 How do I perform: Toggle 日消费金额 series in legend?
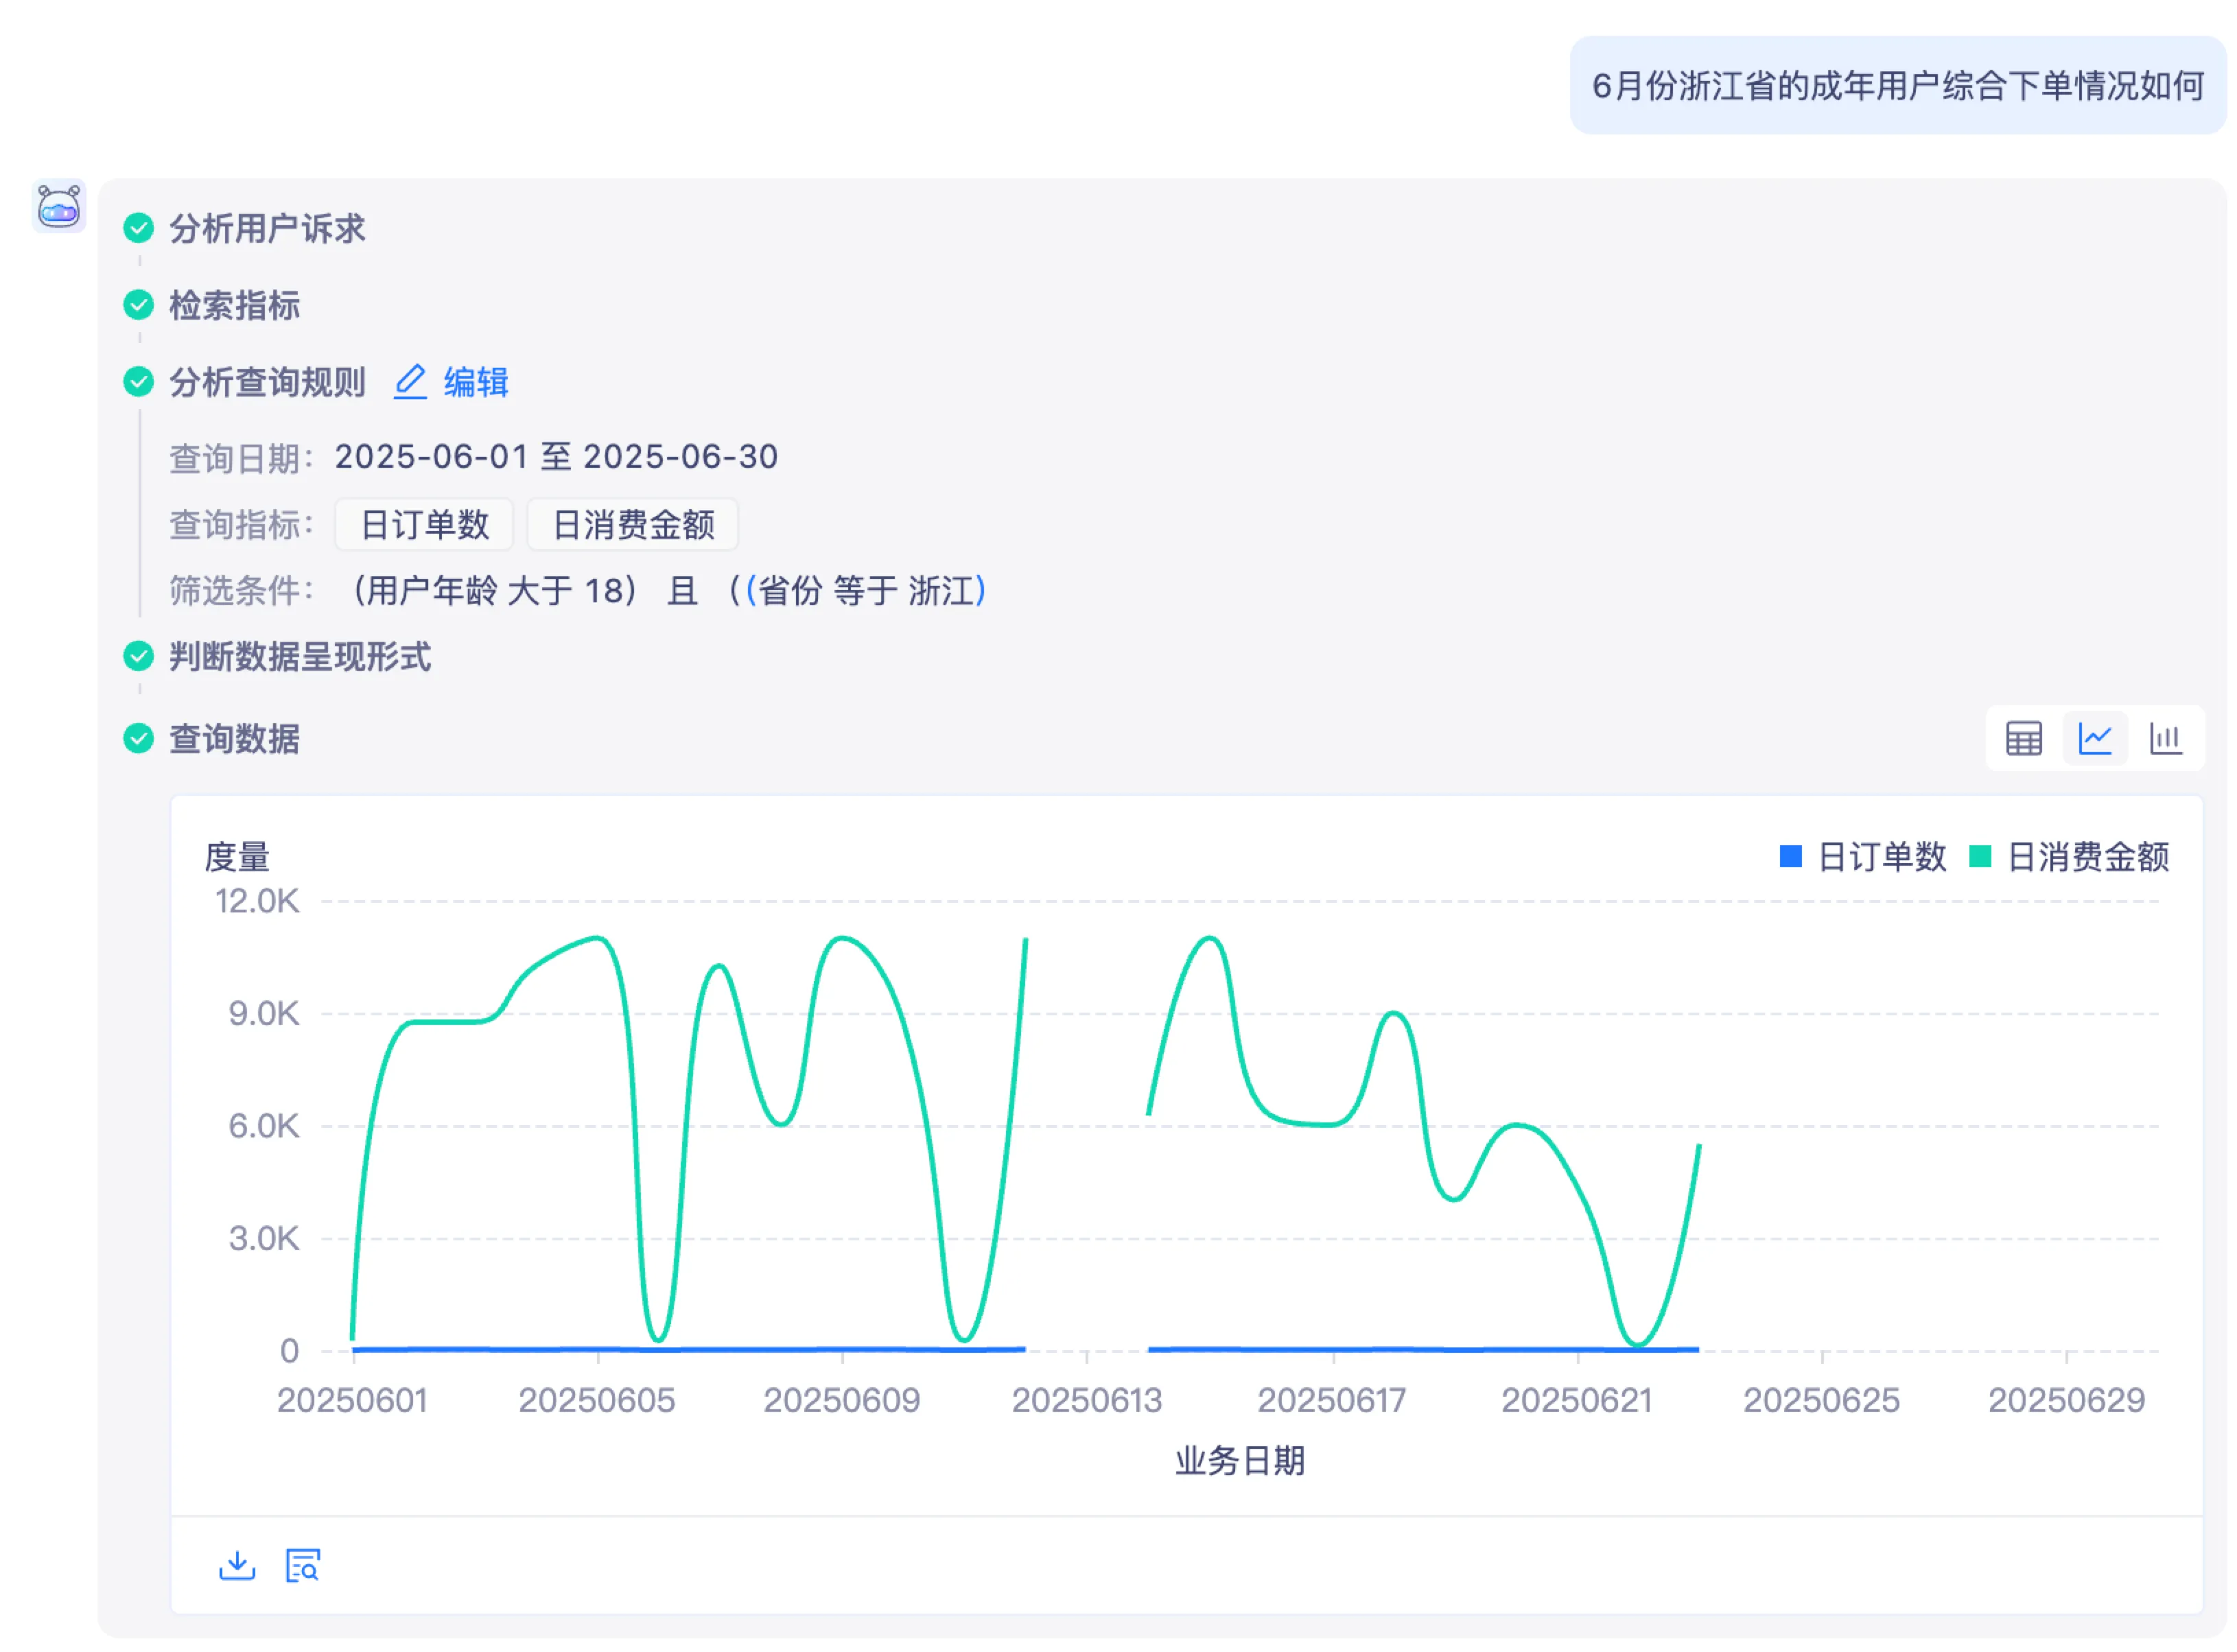2087,857
